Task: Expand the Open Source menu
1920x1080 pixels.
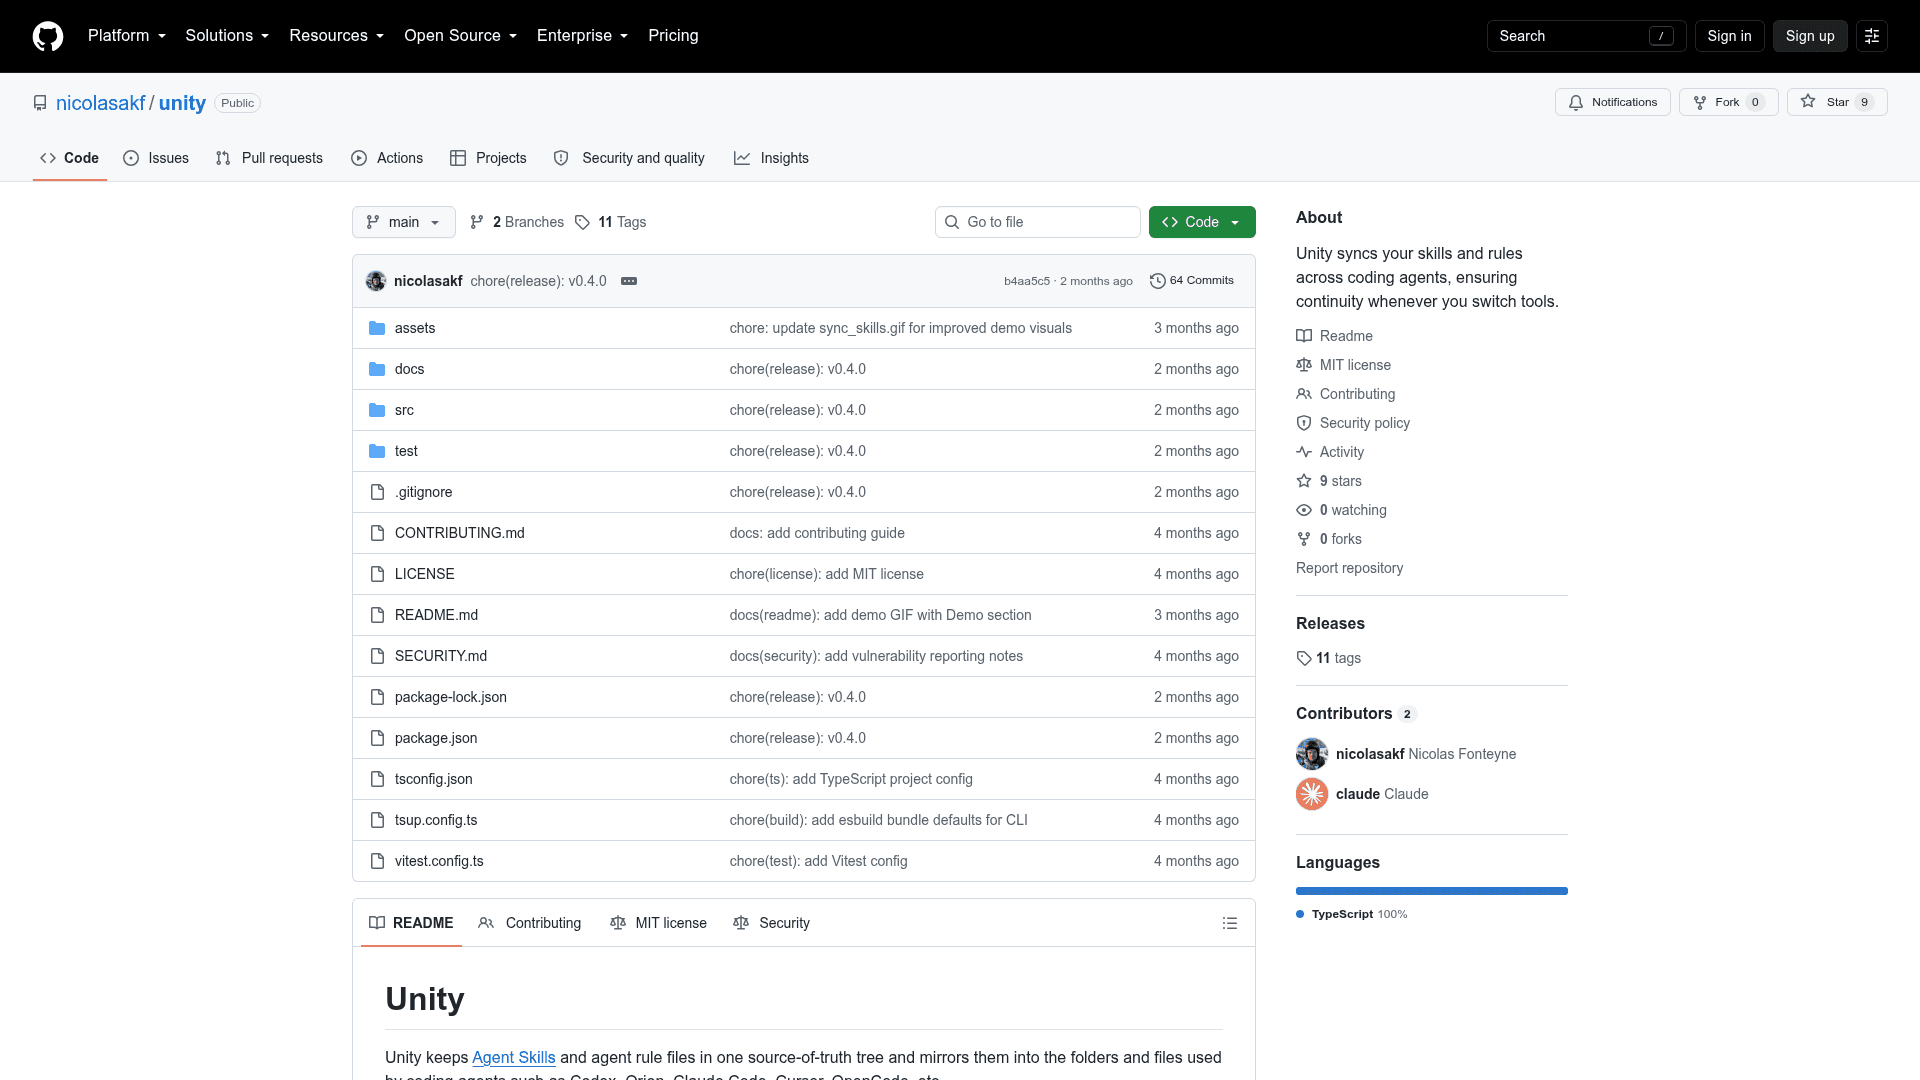Action: 460,36
